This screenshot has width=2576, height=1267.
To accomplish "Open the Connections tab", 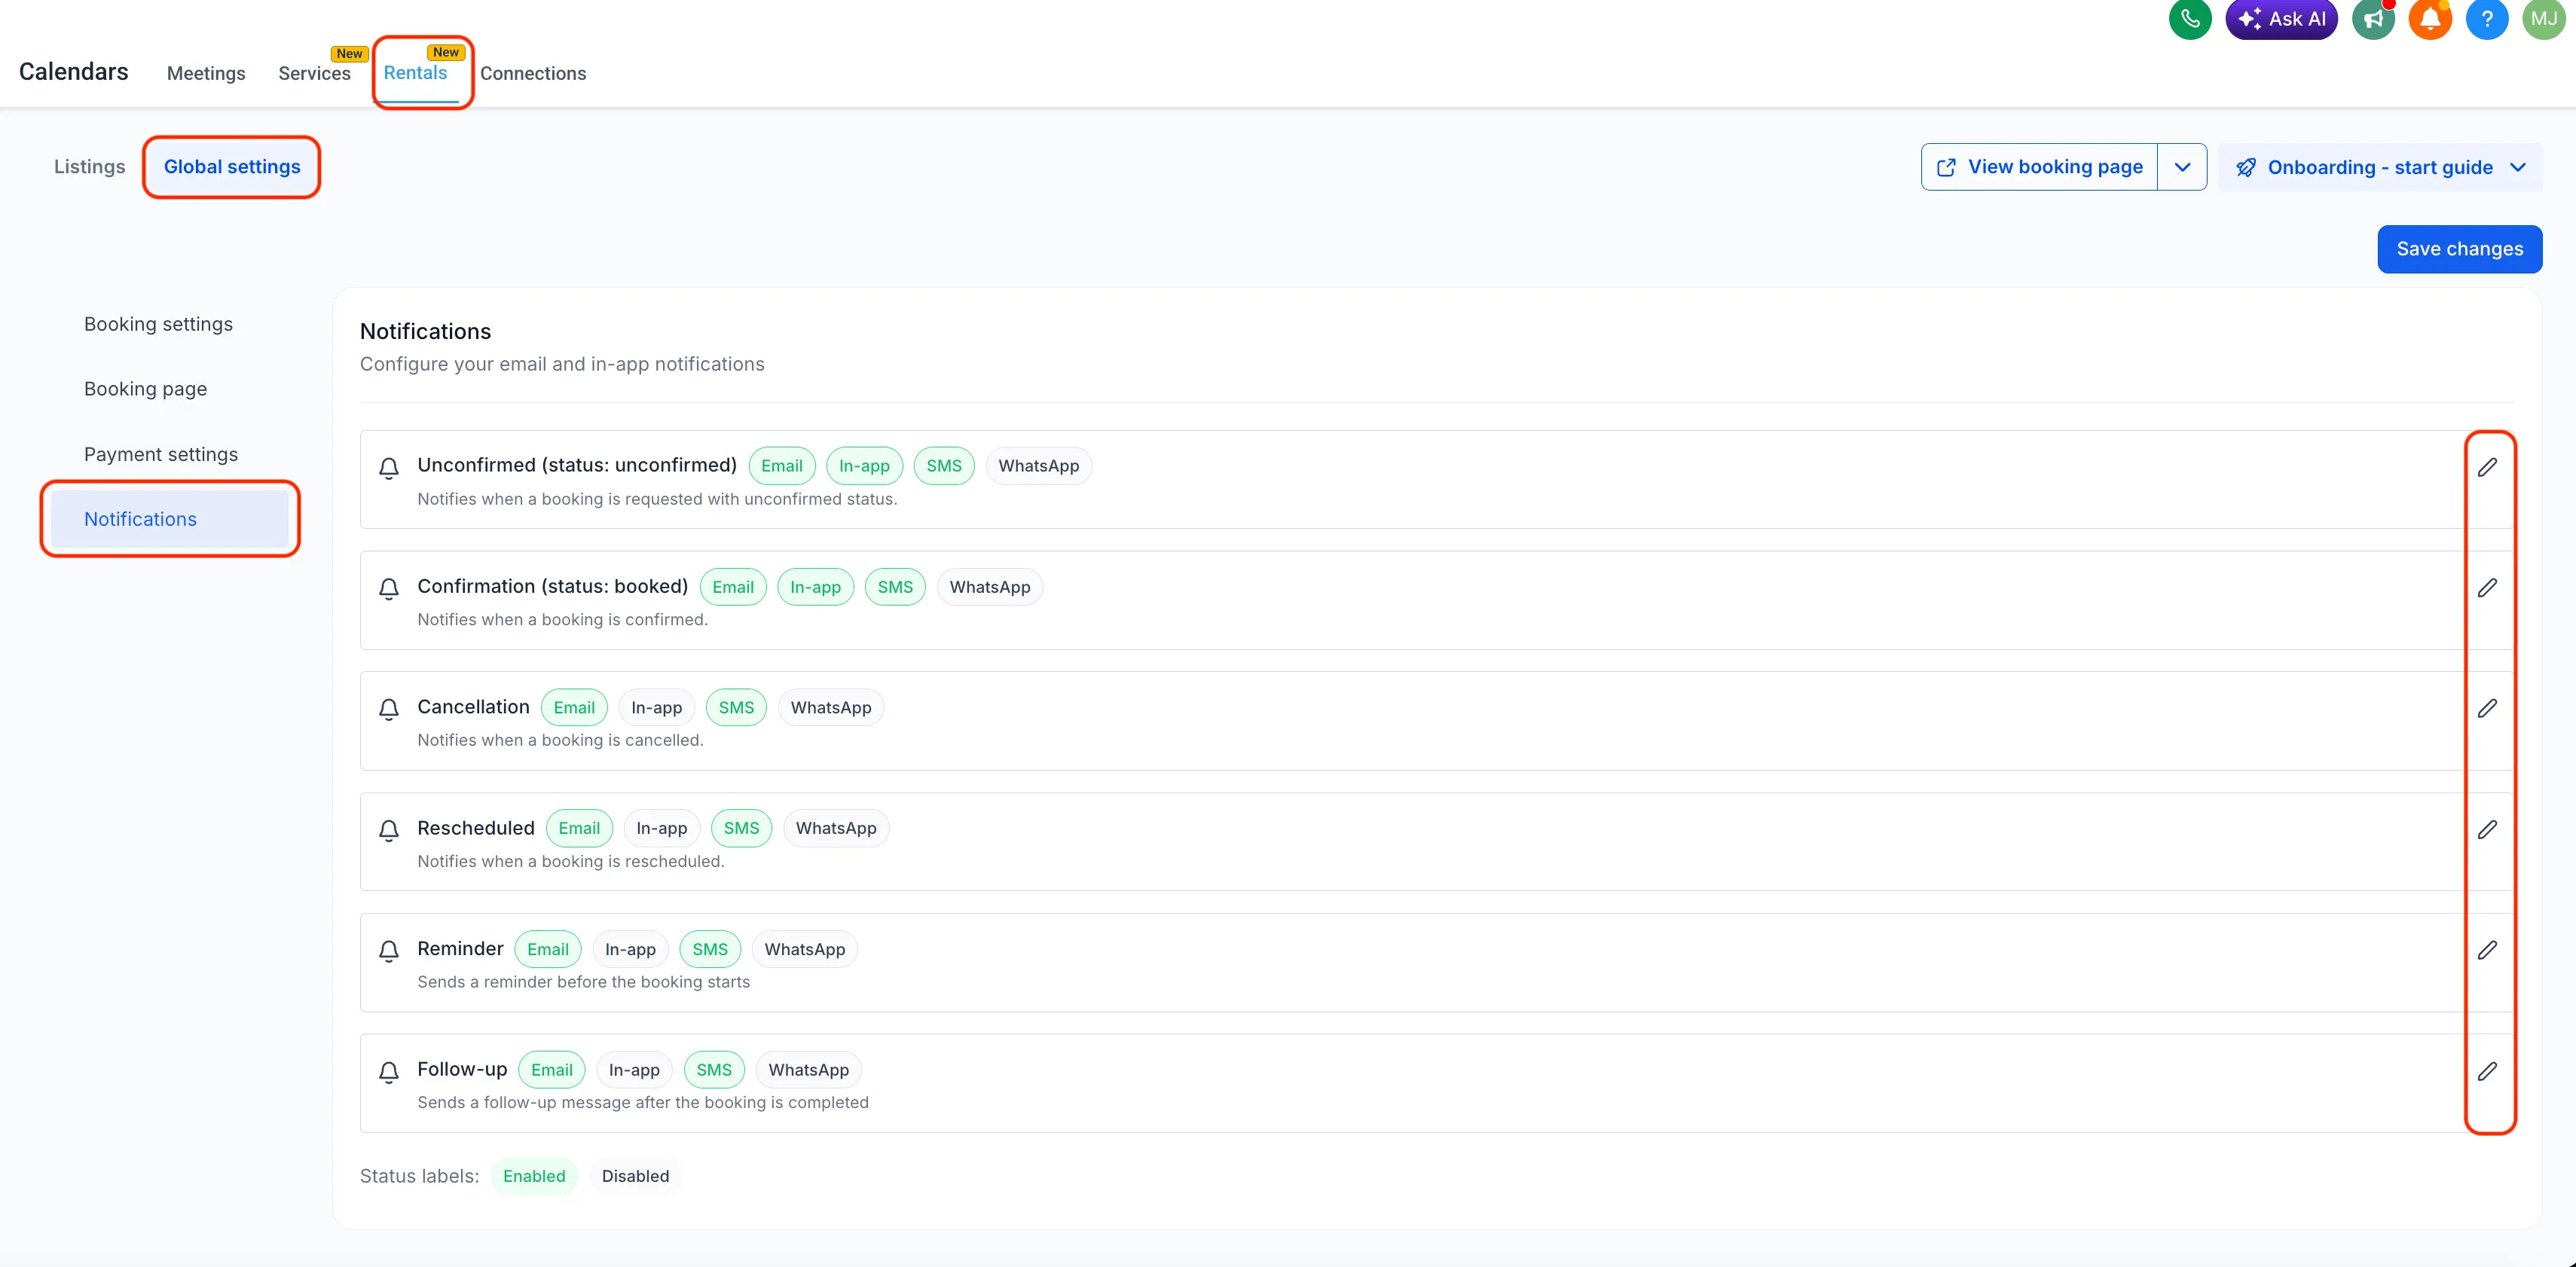I will [x=533, y=73].
